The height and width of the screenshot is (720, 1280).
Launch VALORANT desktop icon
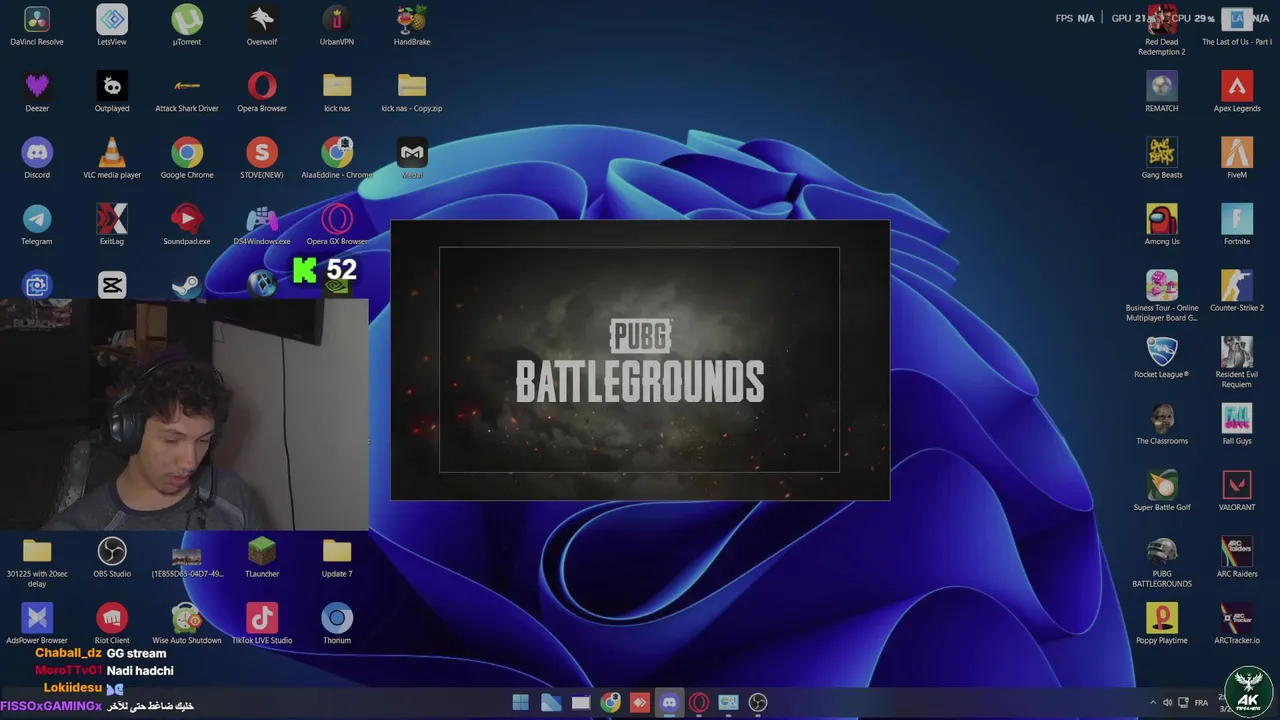pos(1237,491)
